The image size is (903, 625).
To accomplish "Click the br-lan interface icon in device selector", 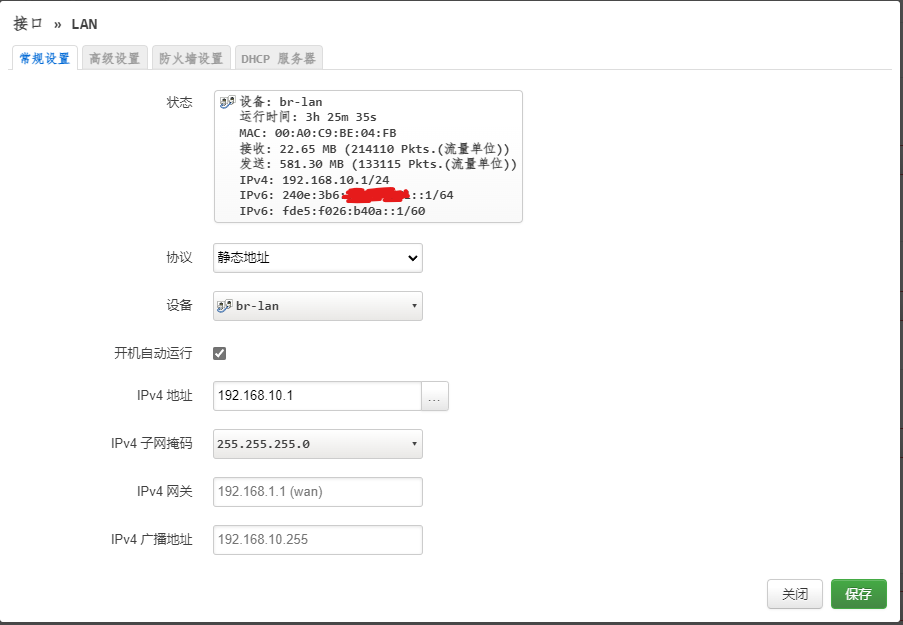I will coord(226,305).
